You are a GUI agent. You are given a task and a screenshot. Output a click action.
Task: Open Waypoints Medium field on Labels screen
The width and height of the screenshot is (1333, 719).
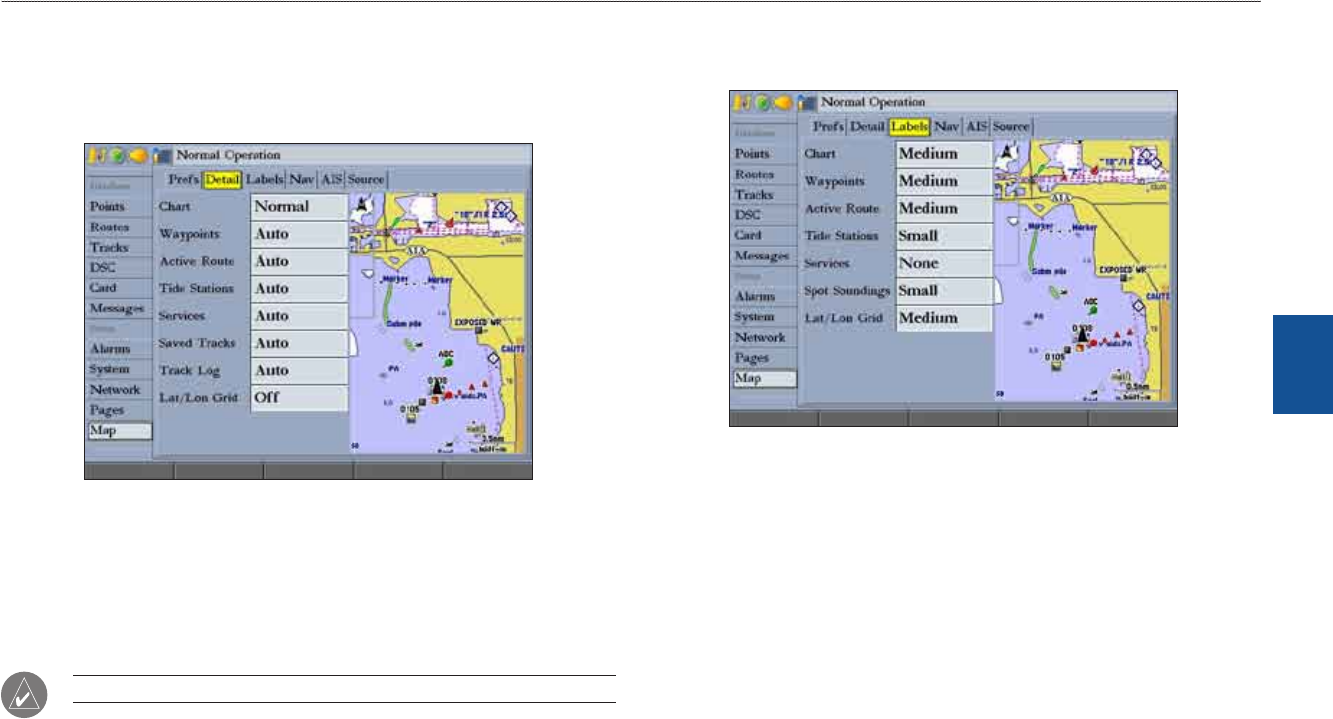pyautogui.click(x=944, y=181)
